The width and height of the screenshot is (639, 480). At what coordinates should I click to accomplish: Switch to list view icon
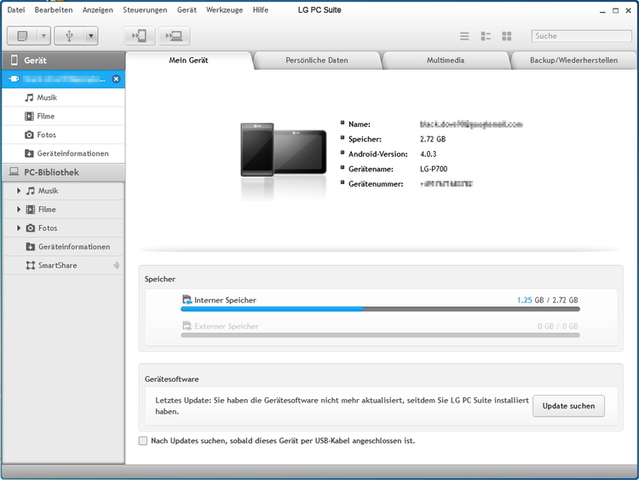[464, 36]
